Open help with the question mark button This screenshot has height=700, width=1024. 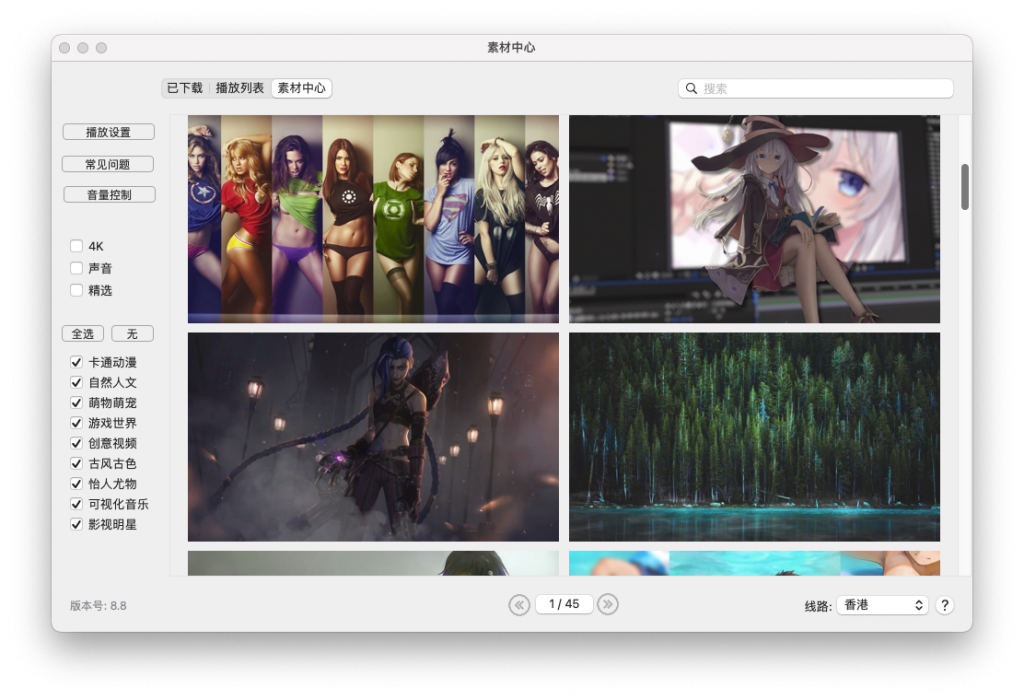[944, 605]
